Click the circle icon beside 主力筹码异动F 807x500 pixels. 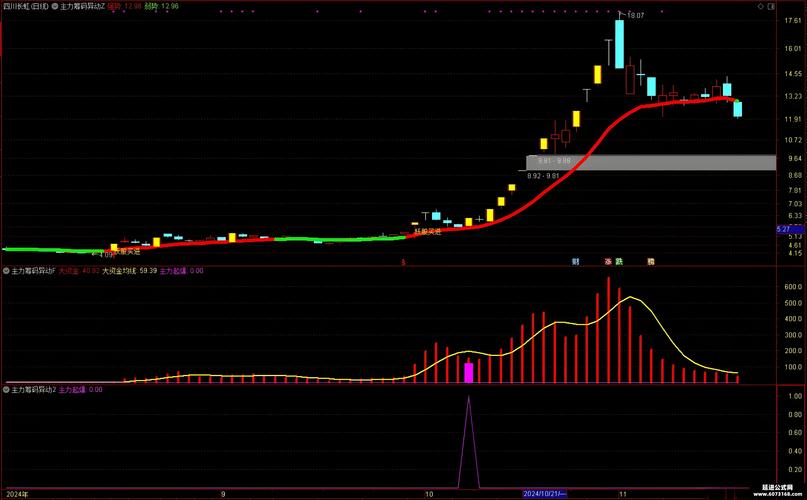[6, 270]
